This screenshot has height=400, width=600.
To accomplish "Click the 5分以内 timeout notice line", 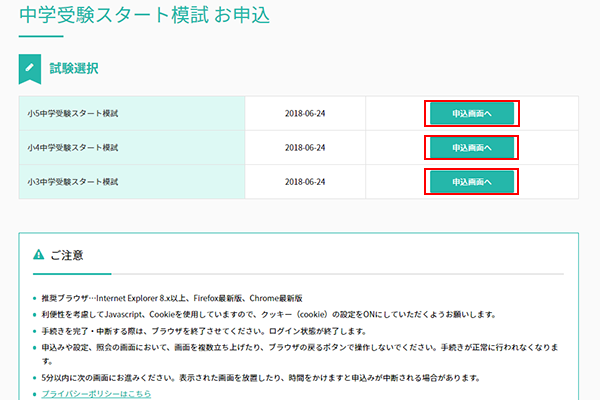I will (x=255, y=378).
